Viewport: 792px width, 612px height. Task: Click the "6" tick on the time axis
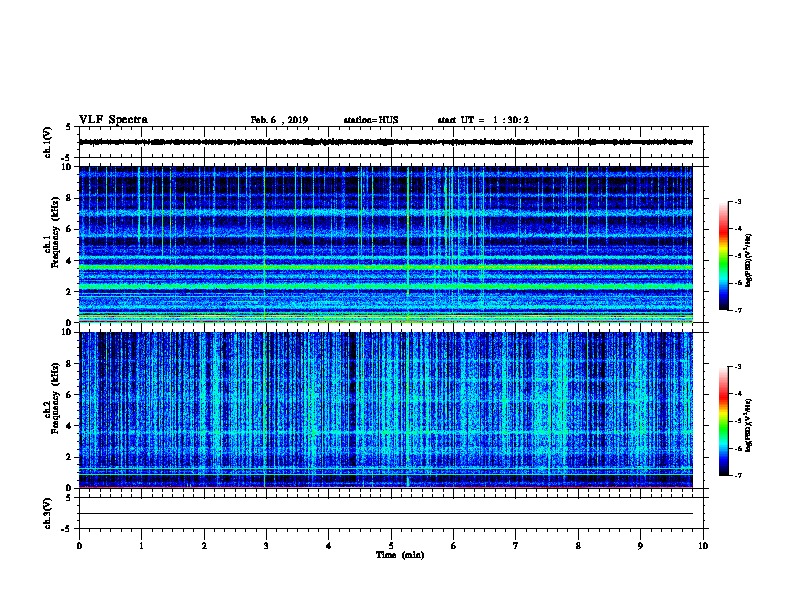pyautogui.click(x=454, y=546)
